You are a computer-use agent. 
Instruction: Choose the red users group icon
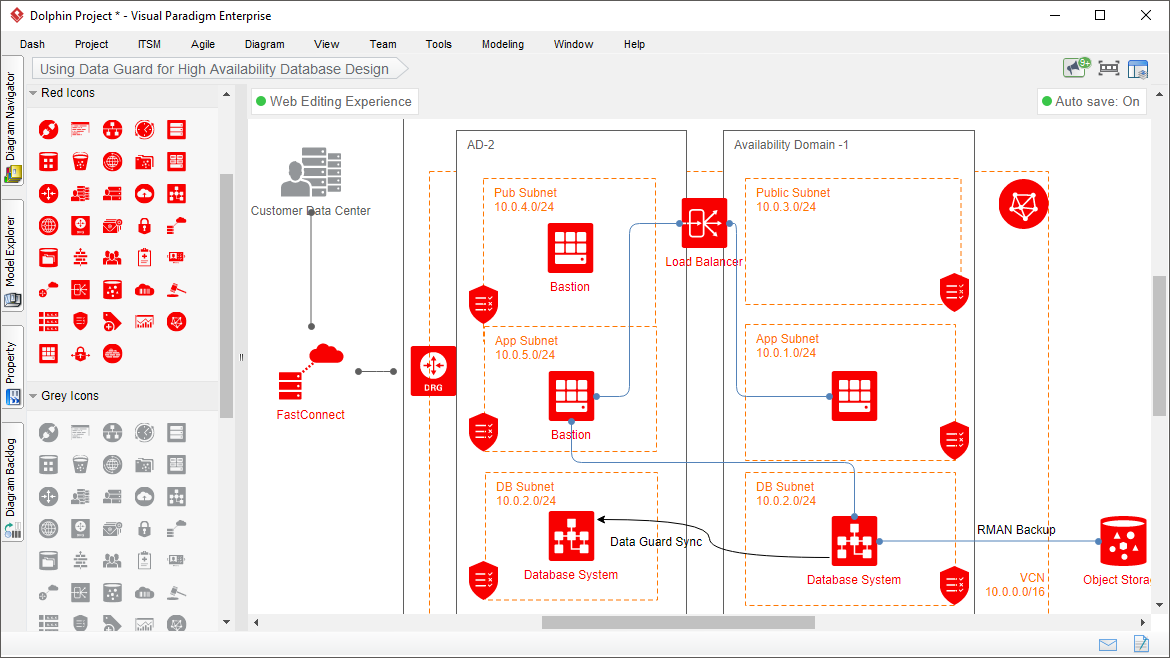point(112,257)
